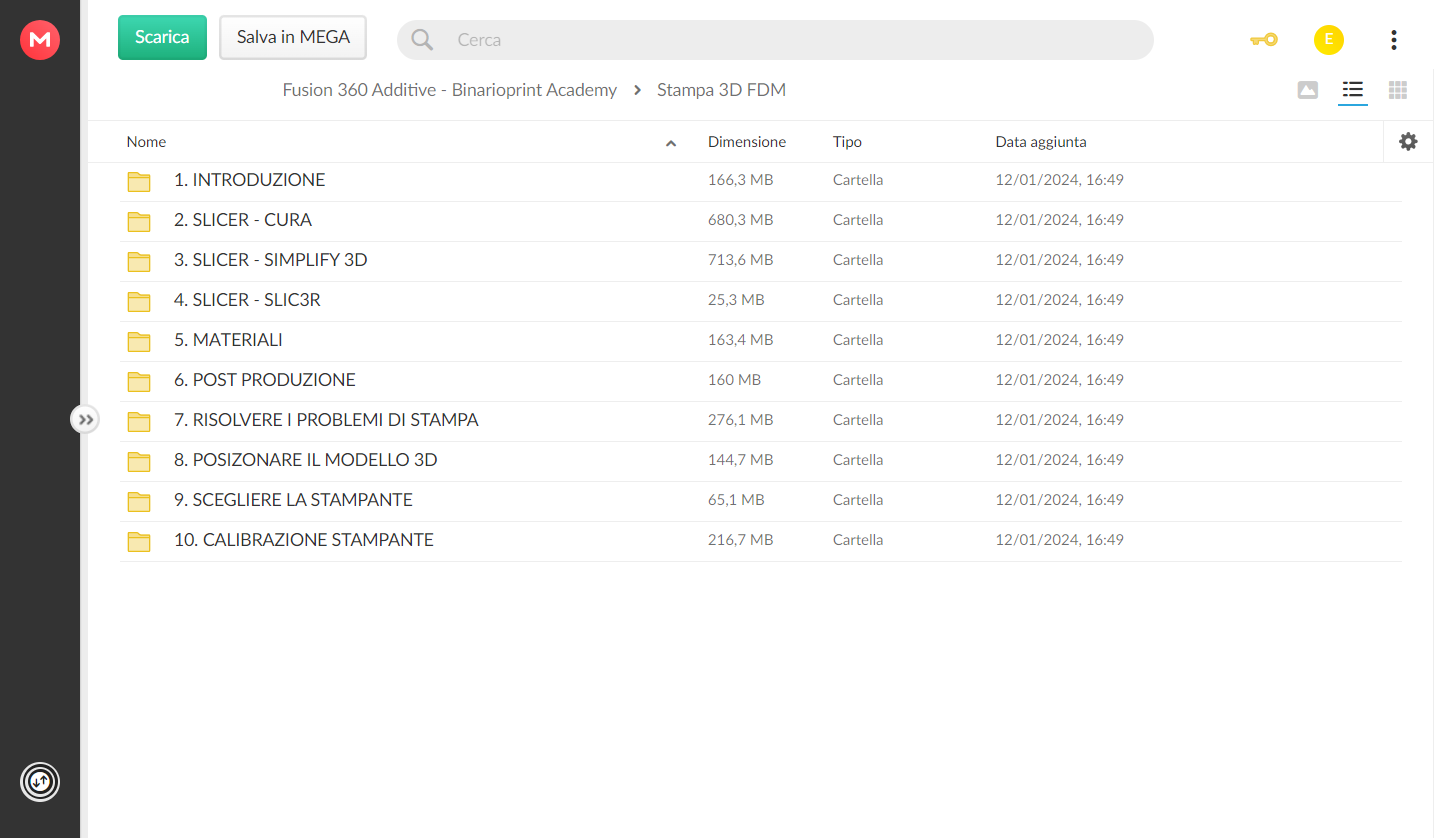Switch to image gallery view icon
1434x838 pixels.
click(1307, 90)
